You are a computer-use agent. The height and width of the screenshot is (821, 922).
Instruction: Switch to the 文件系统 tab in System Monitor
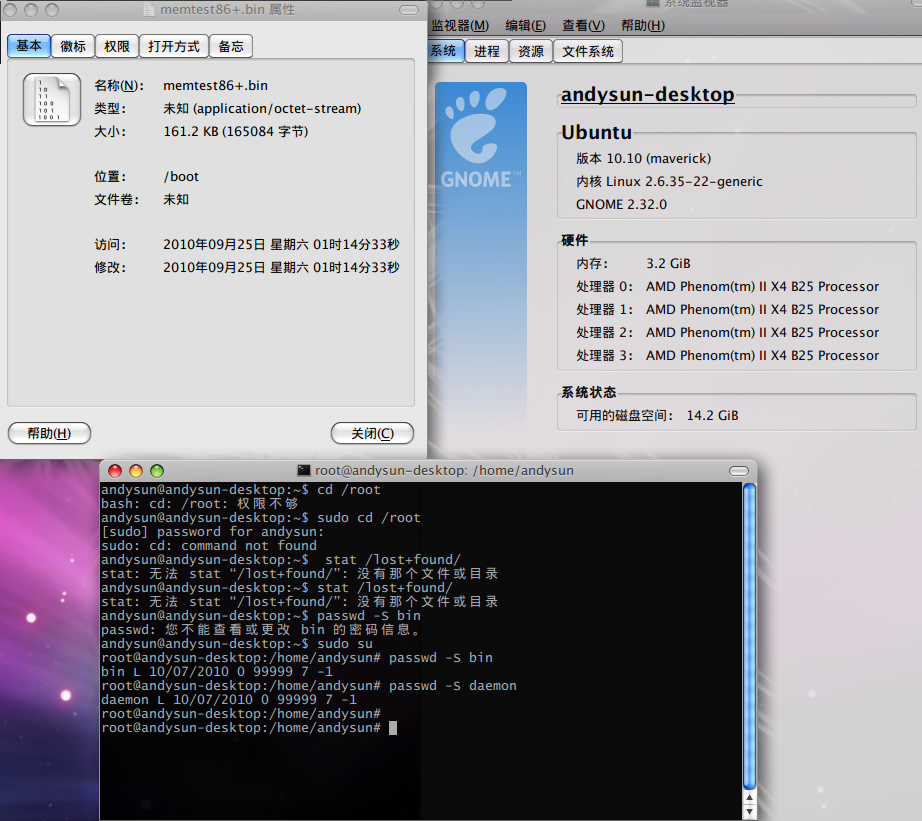[587, 52]
